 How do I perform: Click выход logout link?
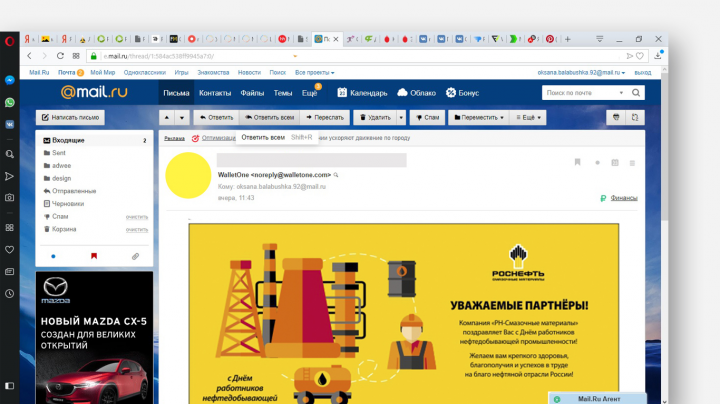(643, 73)
